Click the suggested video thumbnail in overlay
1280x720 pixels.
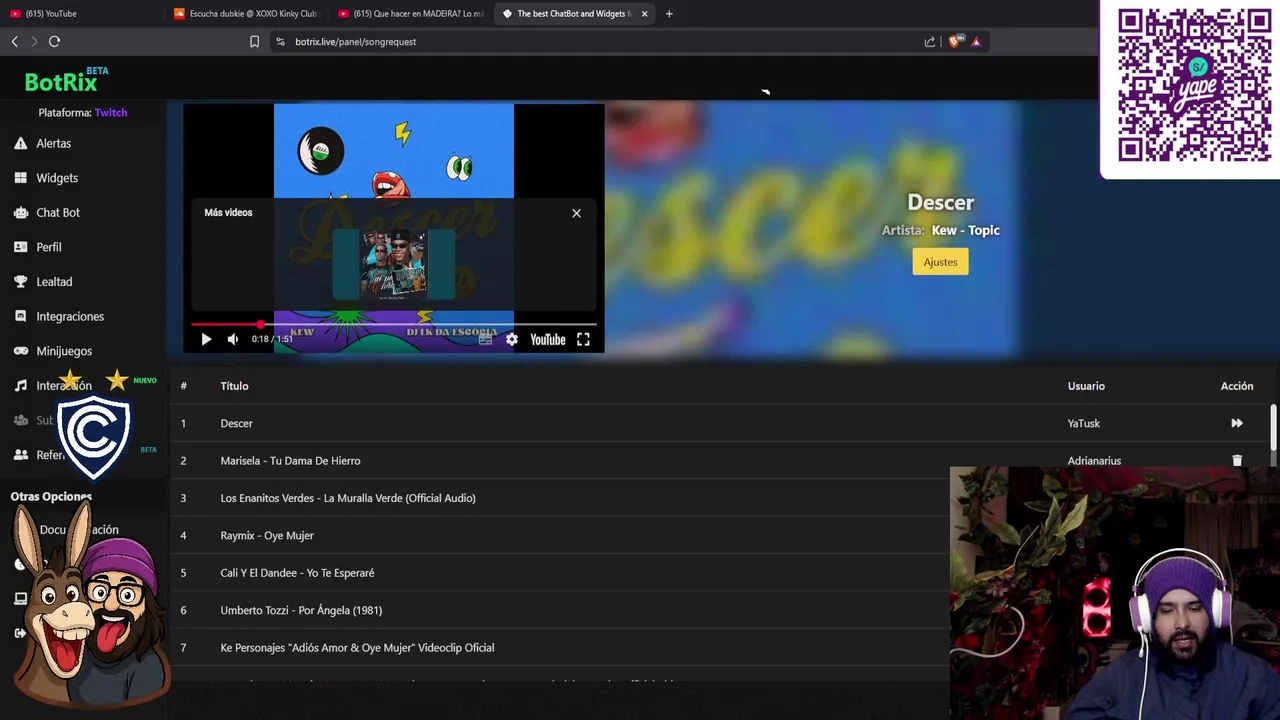coord(393,264)
